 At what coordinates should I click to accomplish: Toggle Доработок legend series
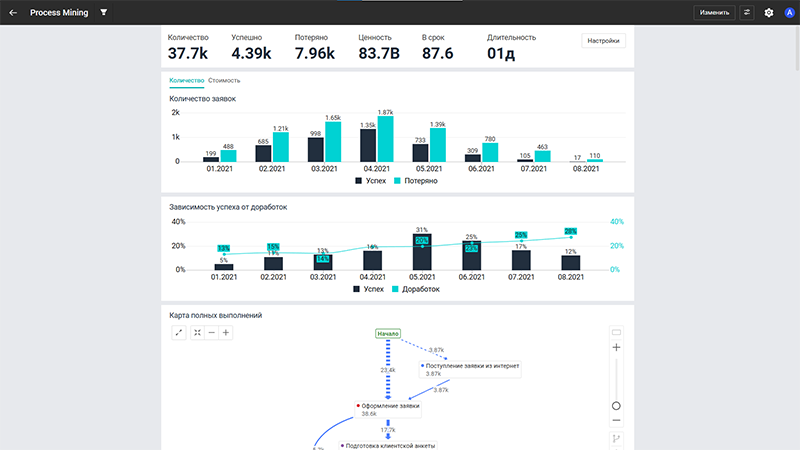click(x=415, y=289)
